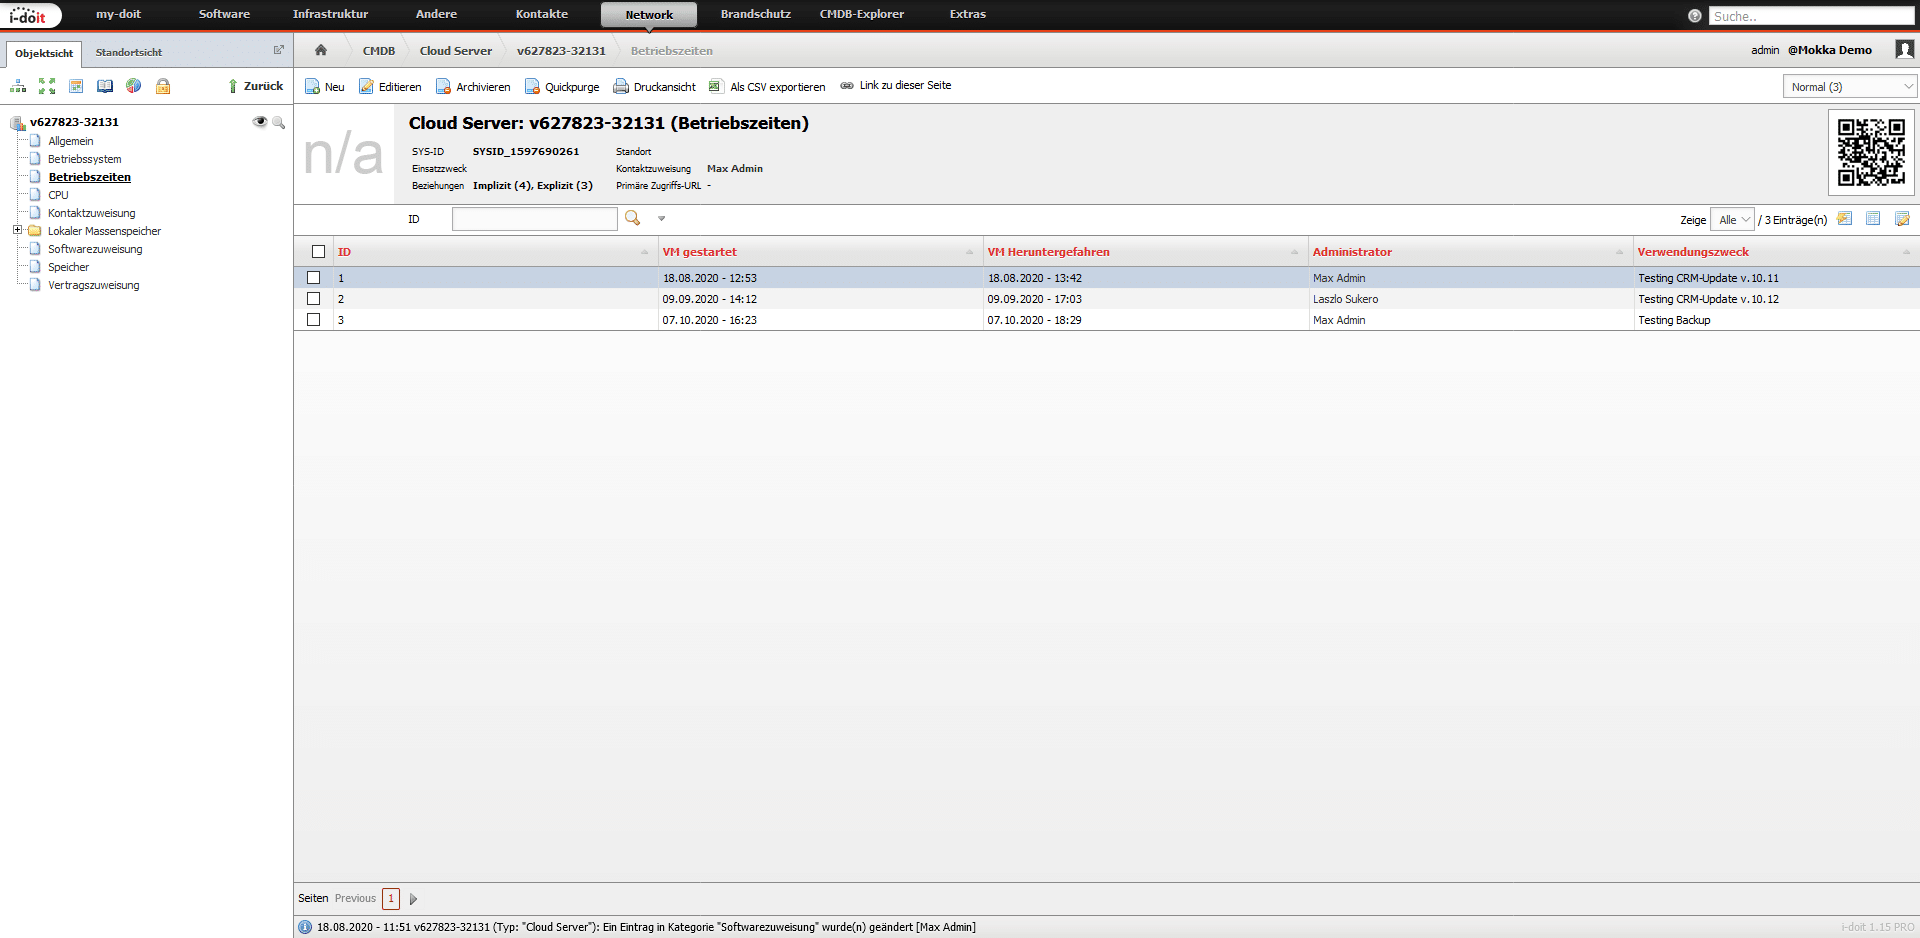Open the Zeige Alle entries dropdown

[x=1732, y=220]
